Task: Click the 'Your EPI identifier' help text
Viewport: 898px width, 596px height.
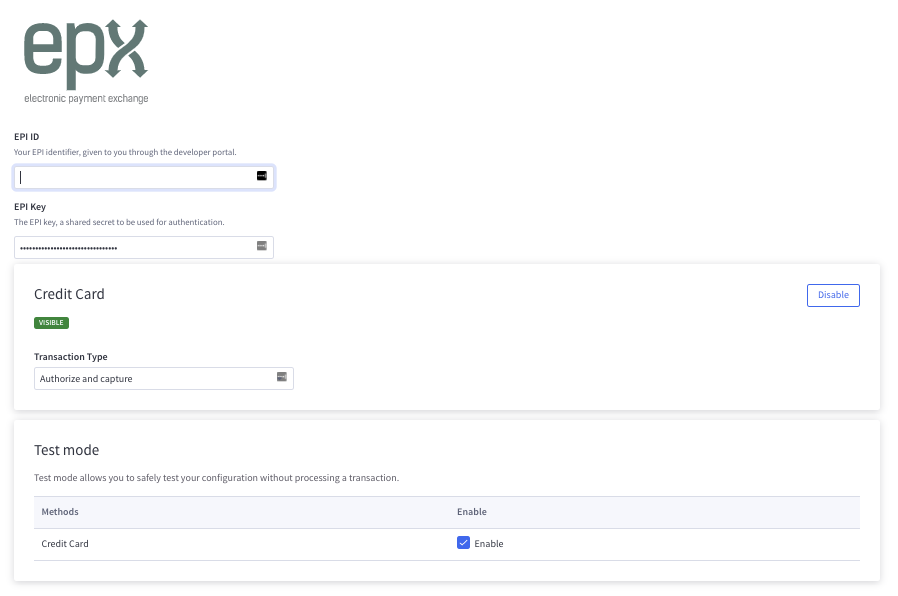Action: pyautogui.click(x=125, y=152)
